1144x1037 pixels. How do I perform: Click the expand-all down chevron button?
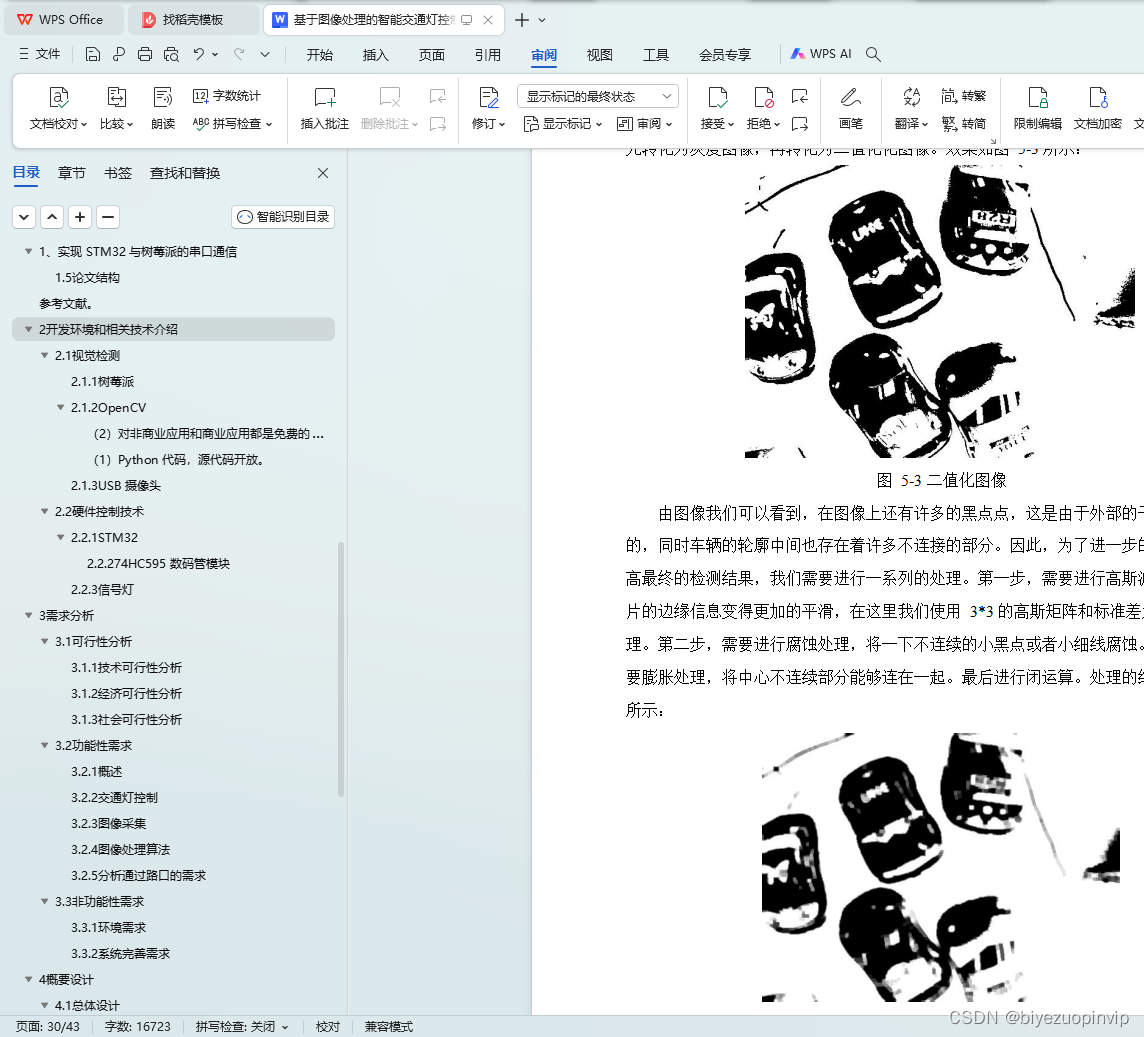24,217
